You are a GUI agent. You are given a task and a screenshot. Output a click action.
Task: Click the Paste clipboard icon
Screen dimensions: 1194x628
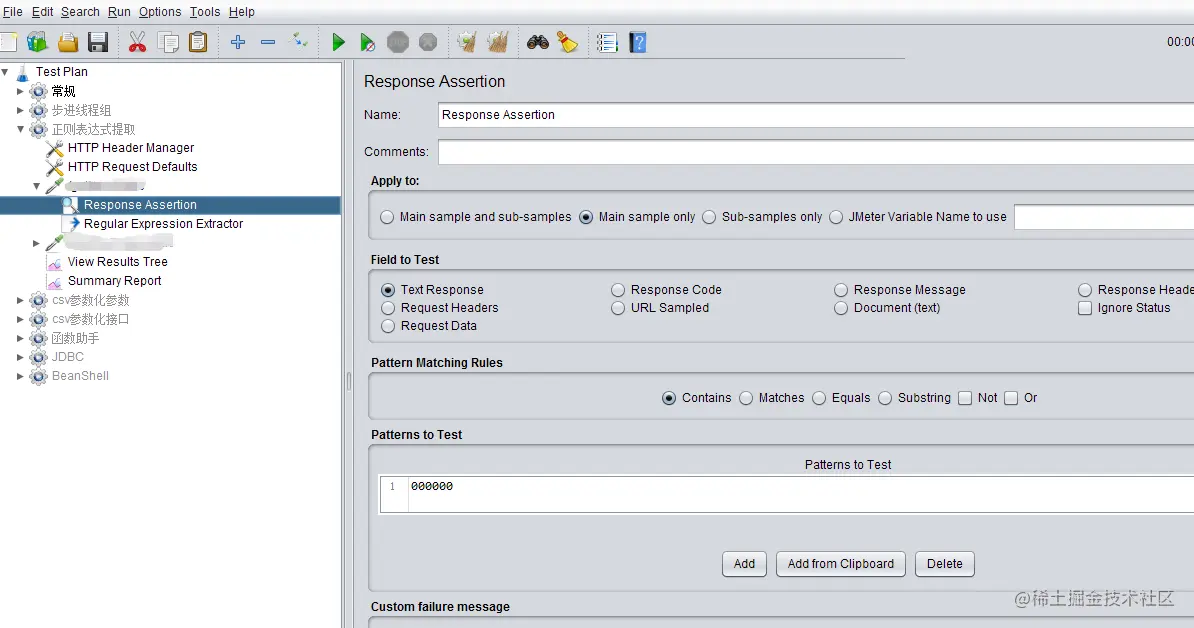pos(198,43)
